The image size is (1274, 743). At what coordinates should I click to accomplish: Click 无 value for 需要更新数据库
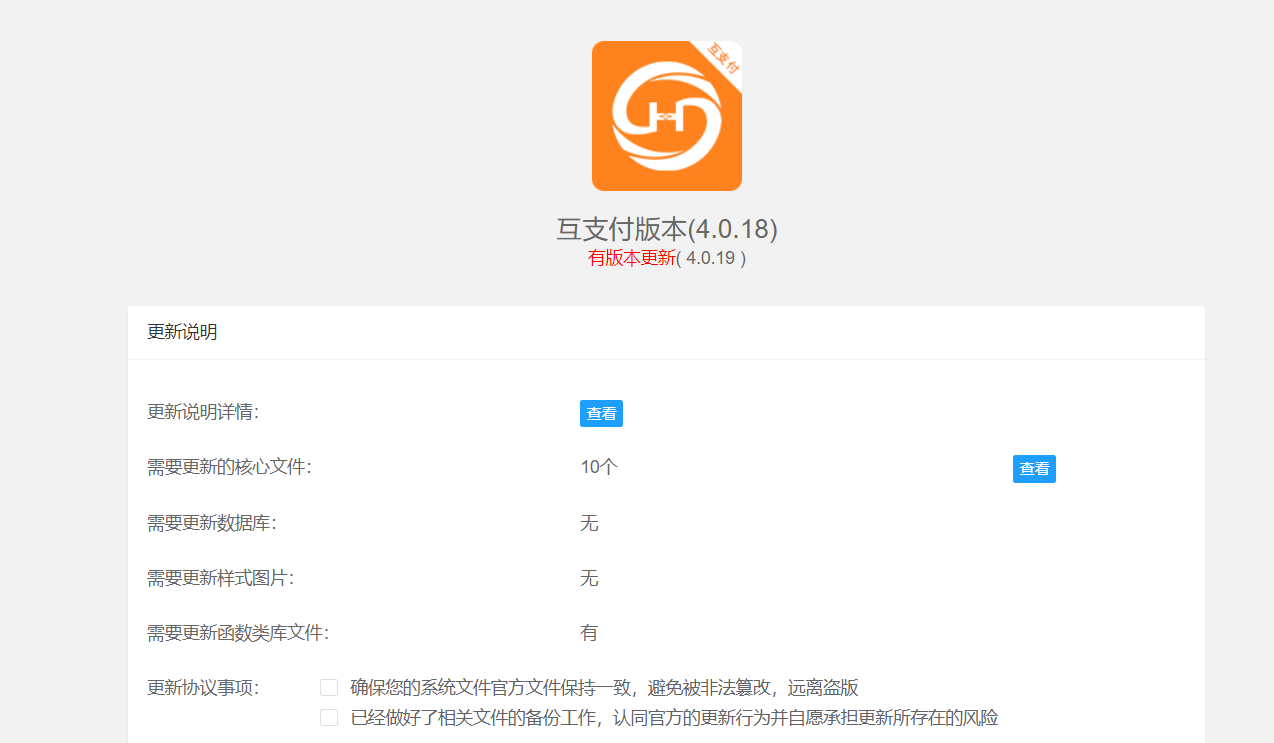coord(589,523)
